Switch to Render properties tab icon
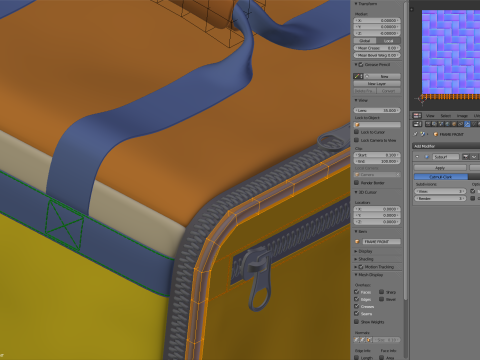Viewport: 480px width, 360px height. click(428, 124)
